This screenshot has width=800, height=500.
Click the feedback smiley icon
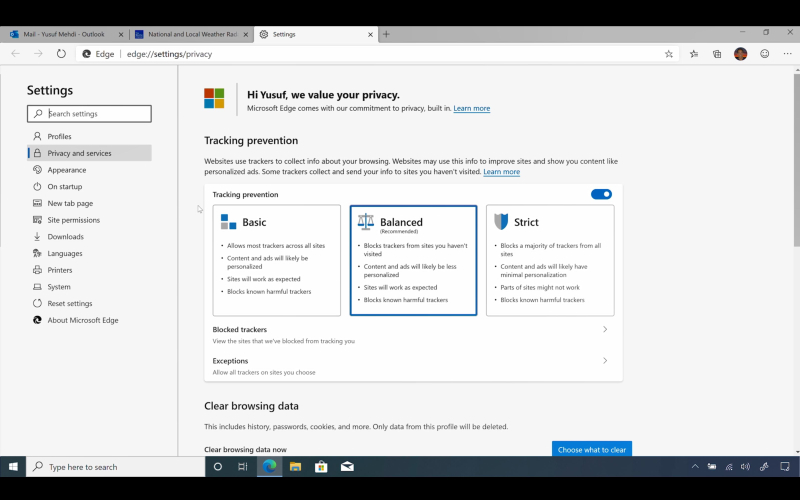point(764,54)
